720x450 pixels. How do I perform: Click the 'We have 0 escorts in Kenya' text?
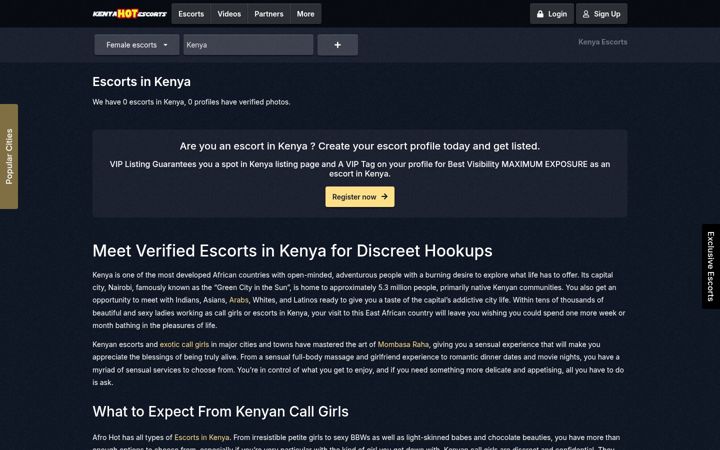191,102
